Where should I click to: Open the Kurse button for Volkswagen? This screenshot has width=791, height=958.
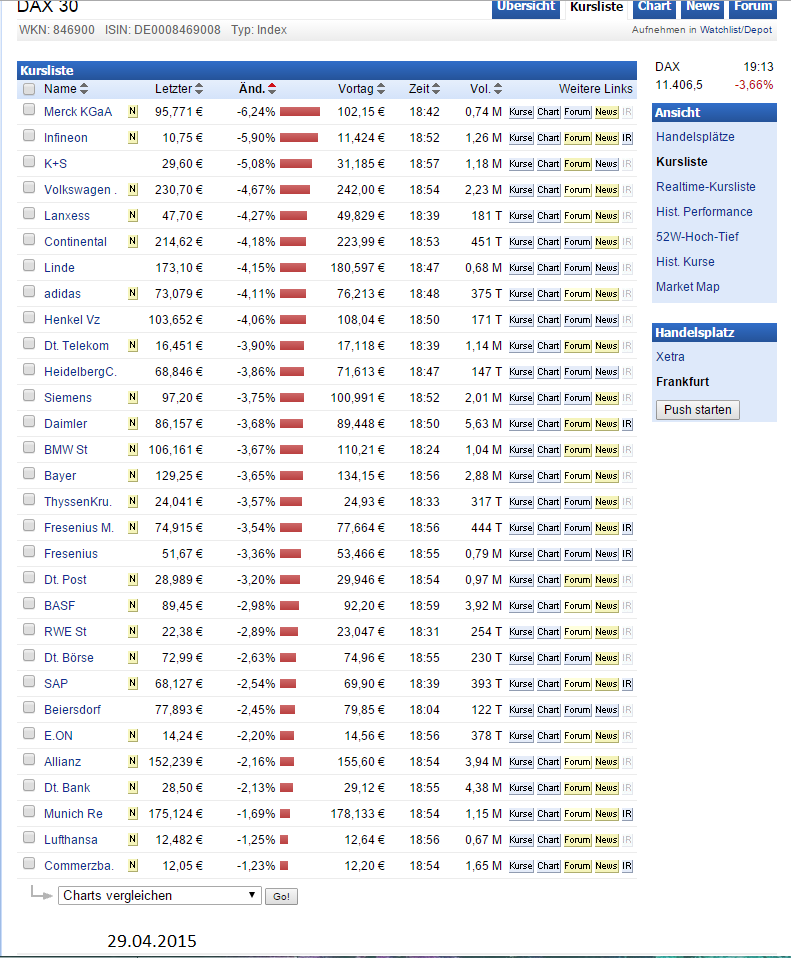click(x=521, y=190)
